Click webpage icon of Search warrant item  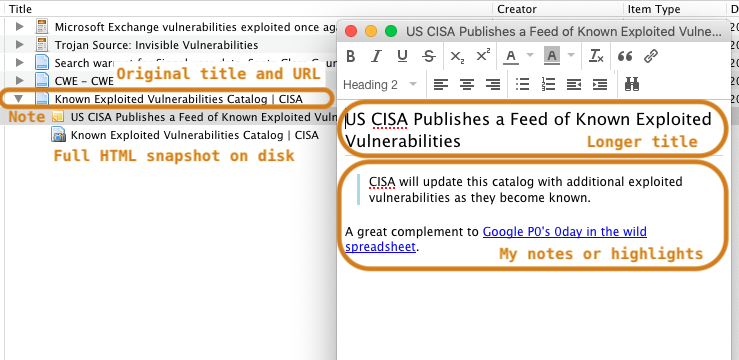click(x=42, y=63)
